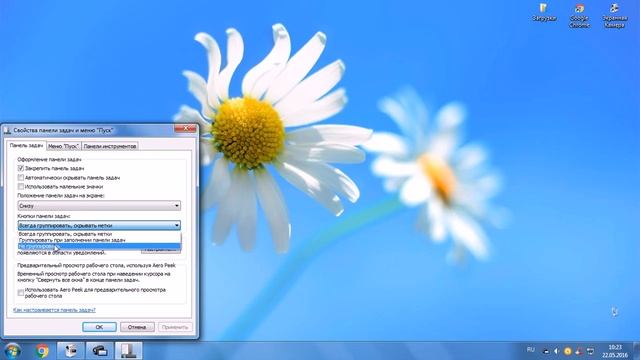This screenshot has height=360, width=640.
Task: Switch to the Меню "Пуск" tab
Action: (63, 146)
